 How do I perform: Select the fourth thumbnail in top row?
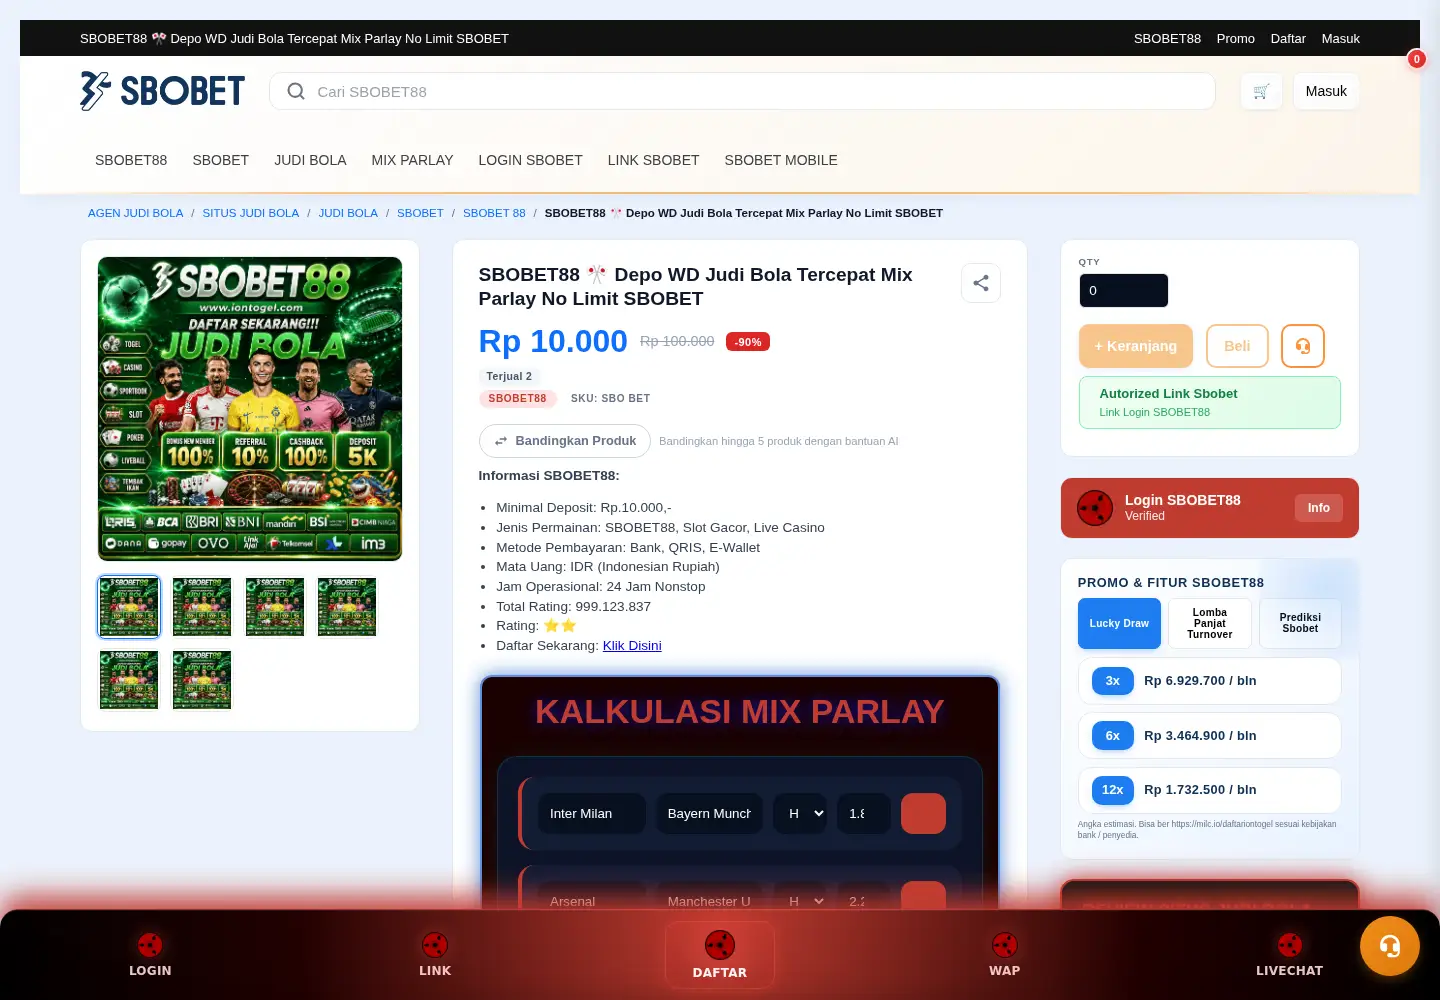(347, 607)
